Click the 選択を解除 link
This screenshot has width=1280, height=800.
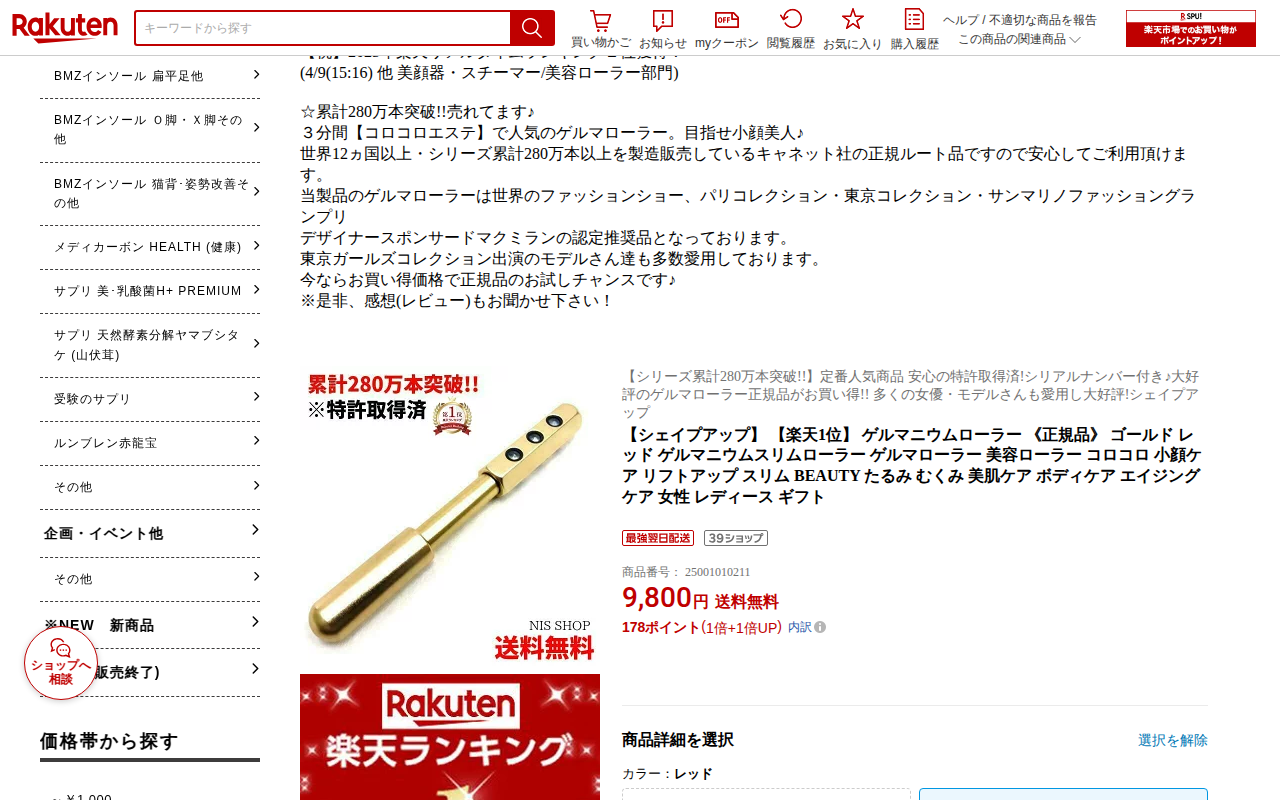click(1173, 740)
